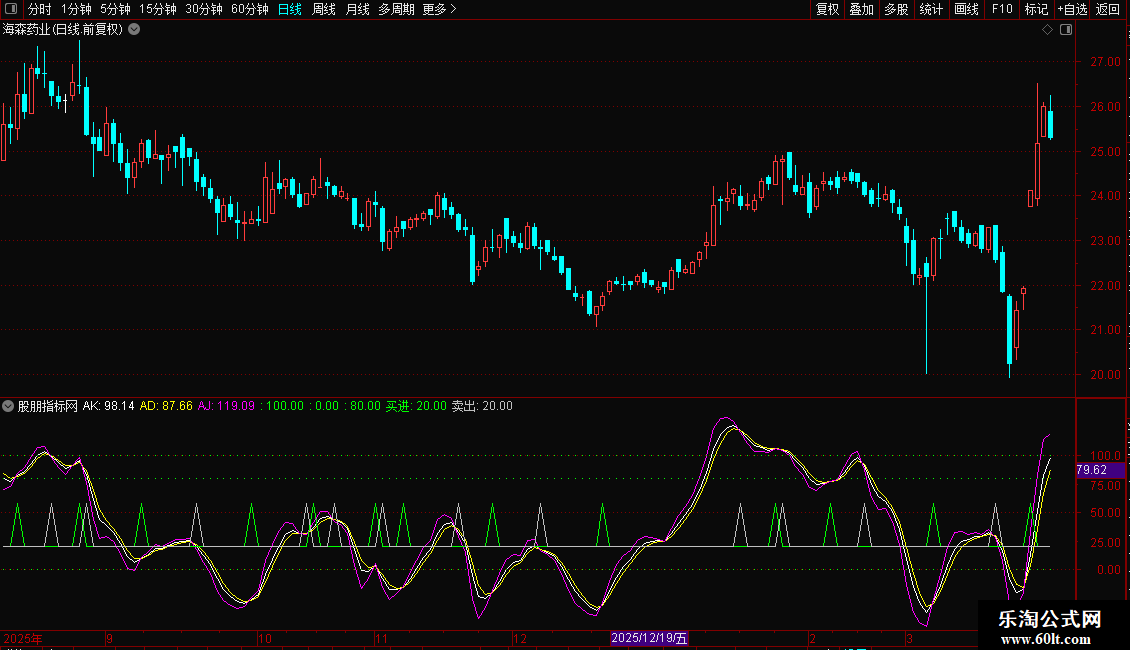Select 月线 monthly chart period
The image size is (1130, 650).
click(357, 9)
